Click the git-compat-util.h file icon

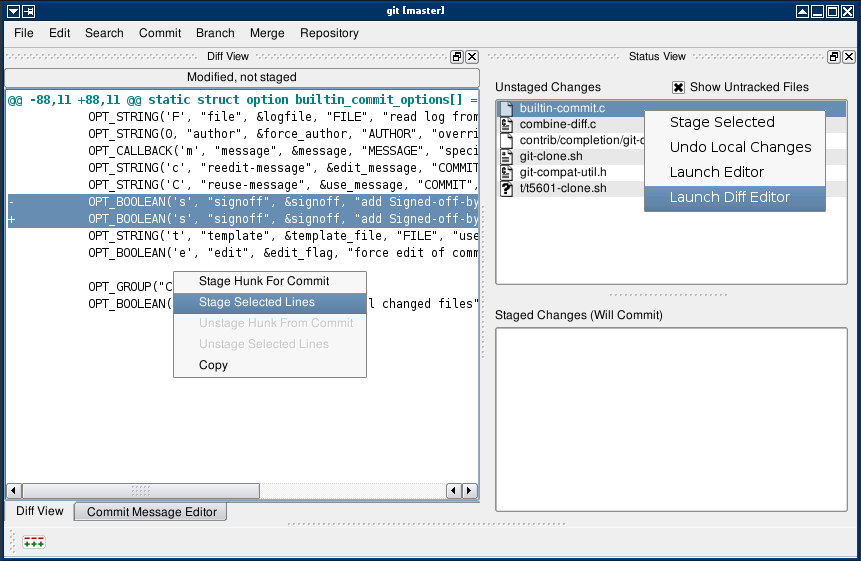506,172
